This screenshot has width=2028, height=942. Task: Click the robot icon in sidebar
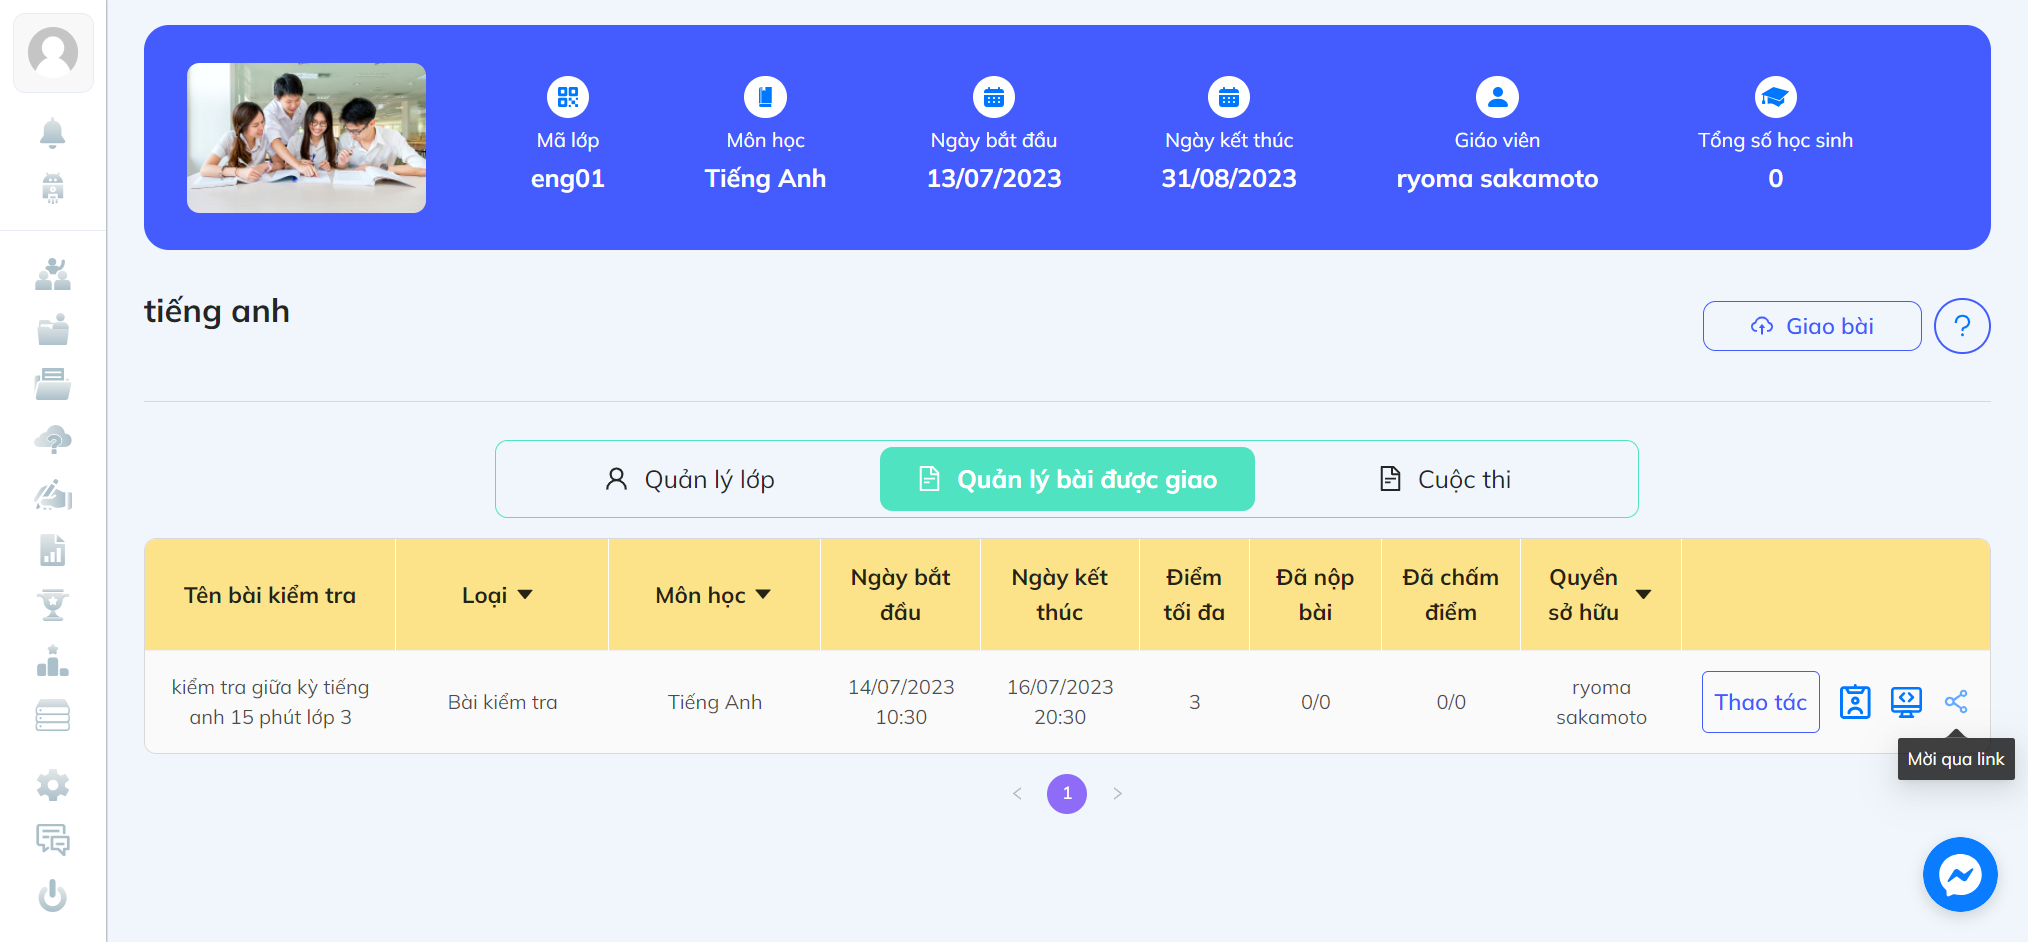53,188
